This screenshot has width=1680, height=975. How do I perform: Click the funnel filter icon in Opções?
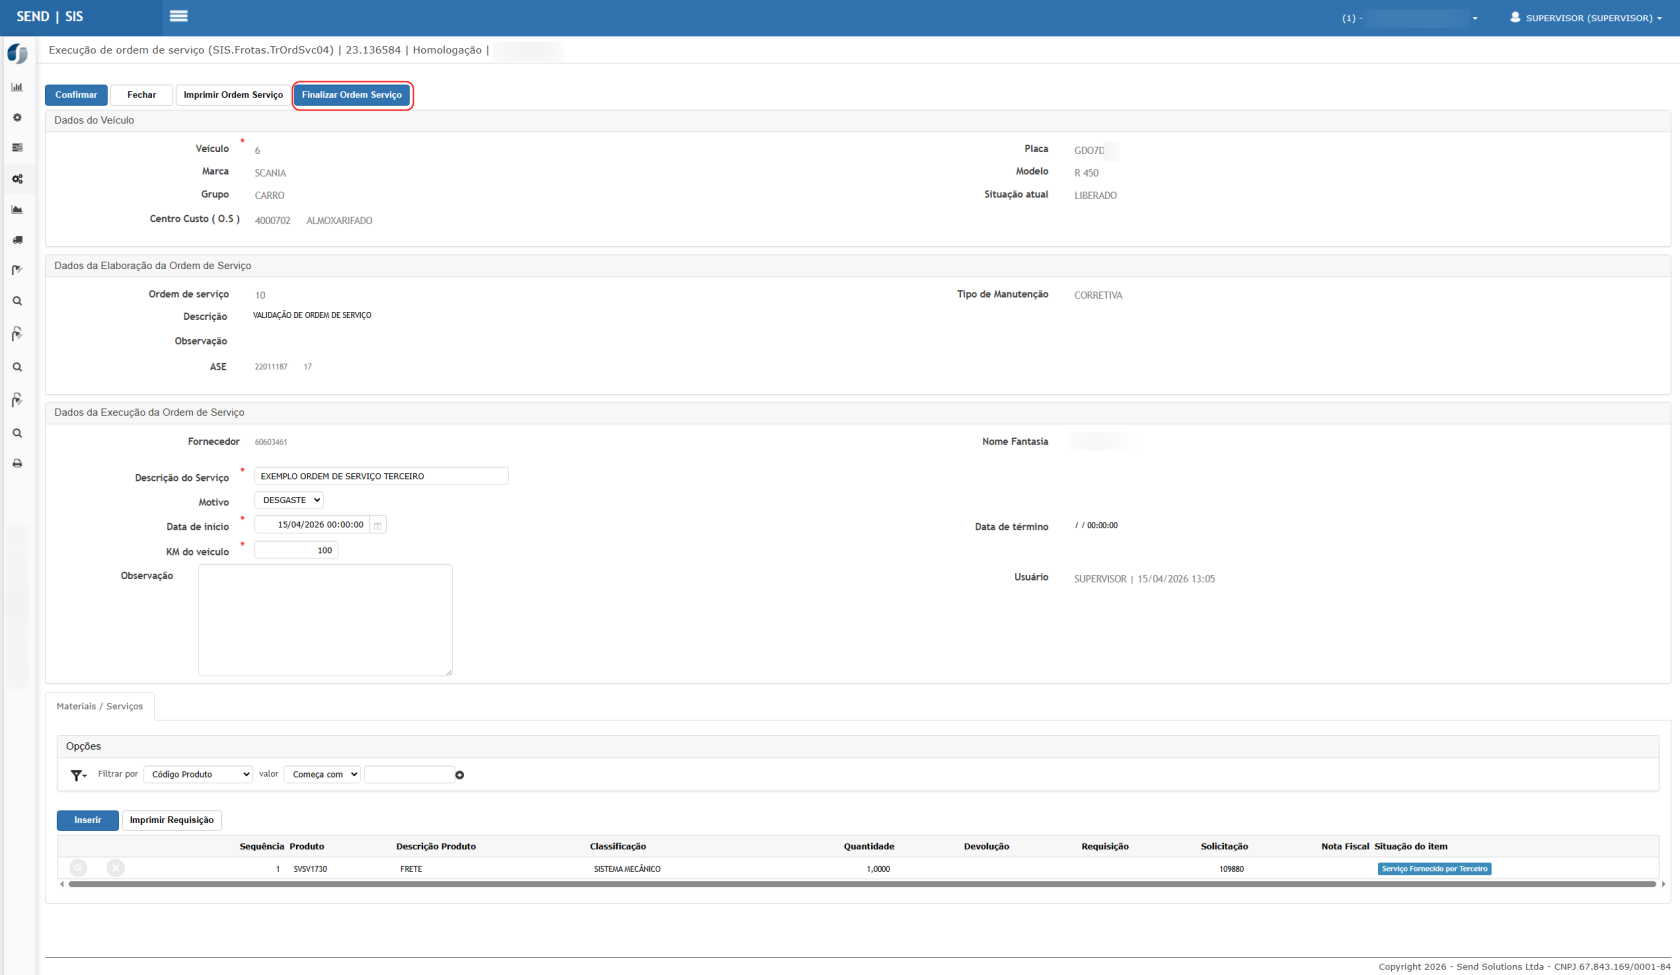point(78,775)
